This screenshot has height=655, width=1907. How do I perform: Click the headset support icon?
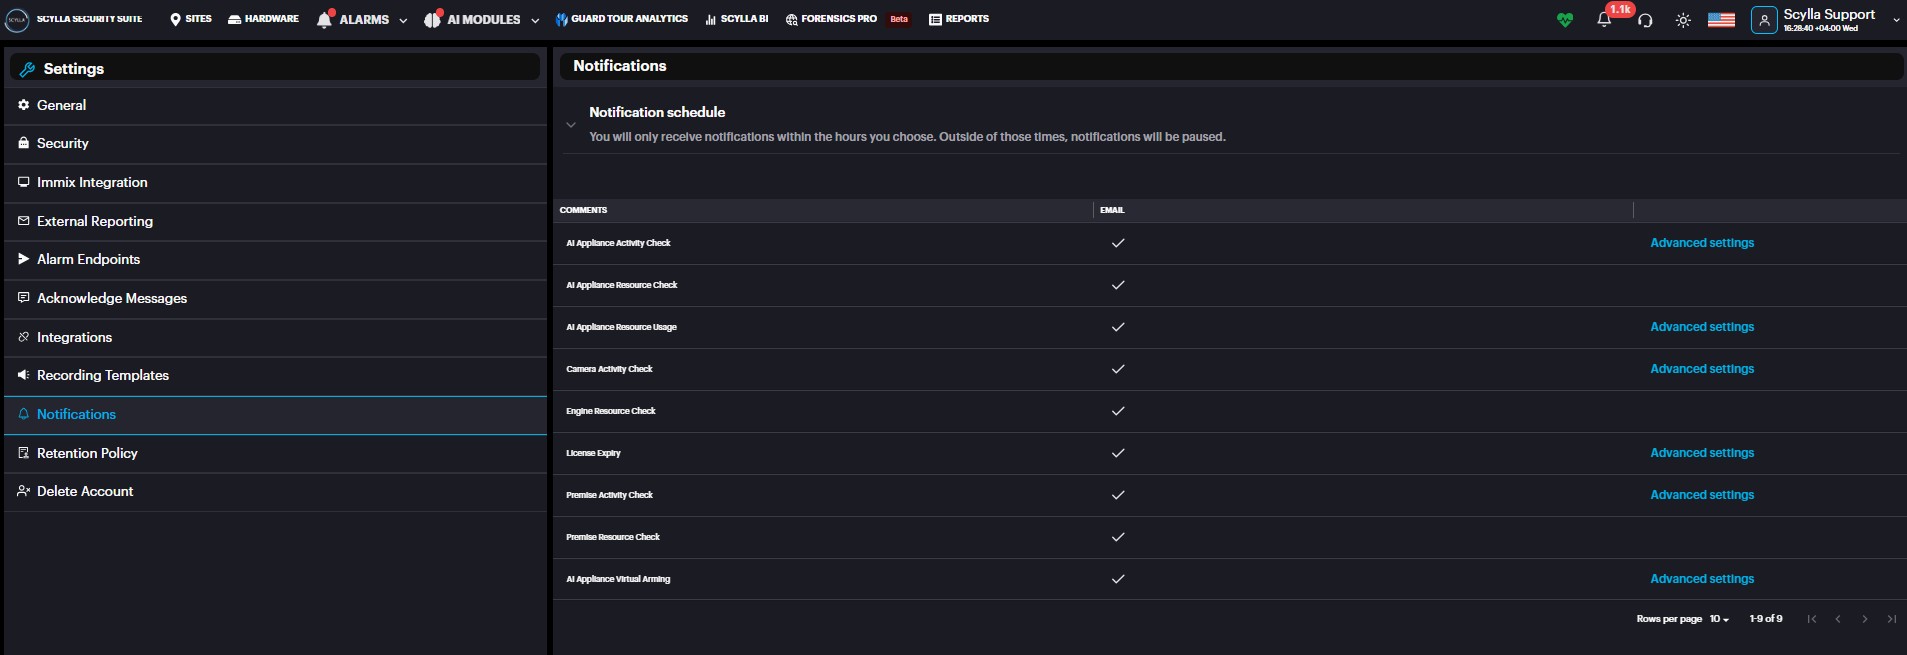(x=1645, y=20)
